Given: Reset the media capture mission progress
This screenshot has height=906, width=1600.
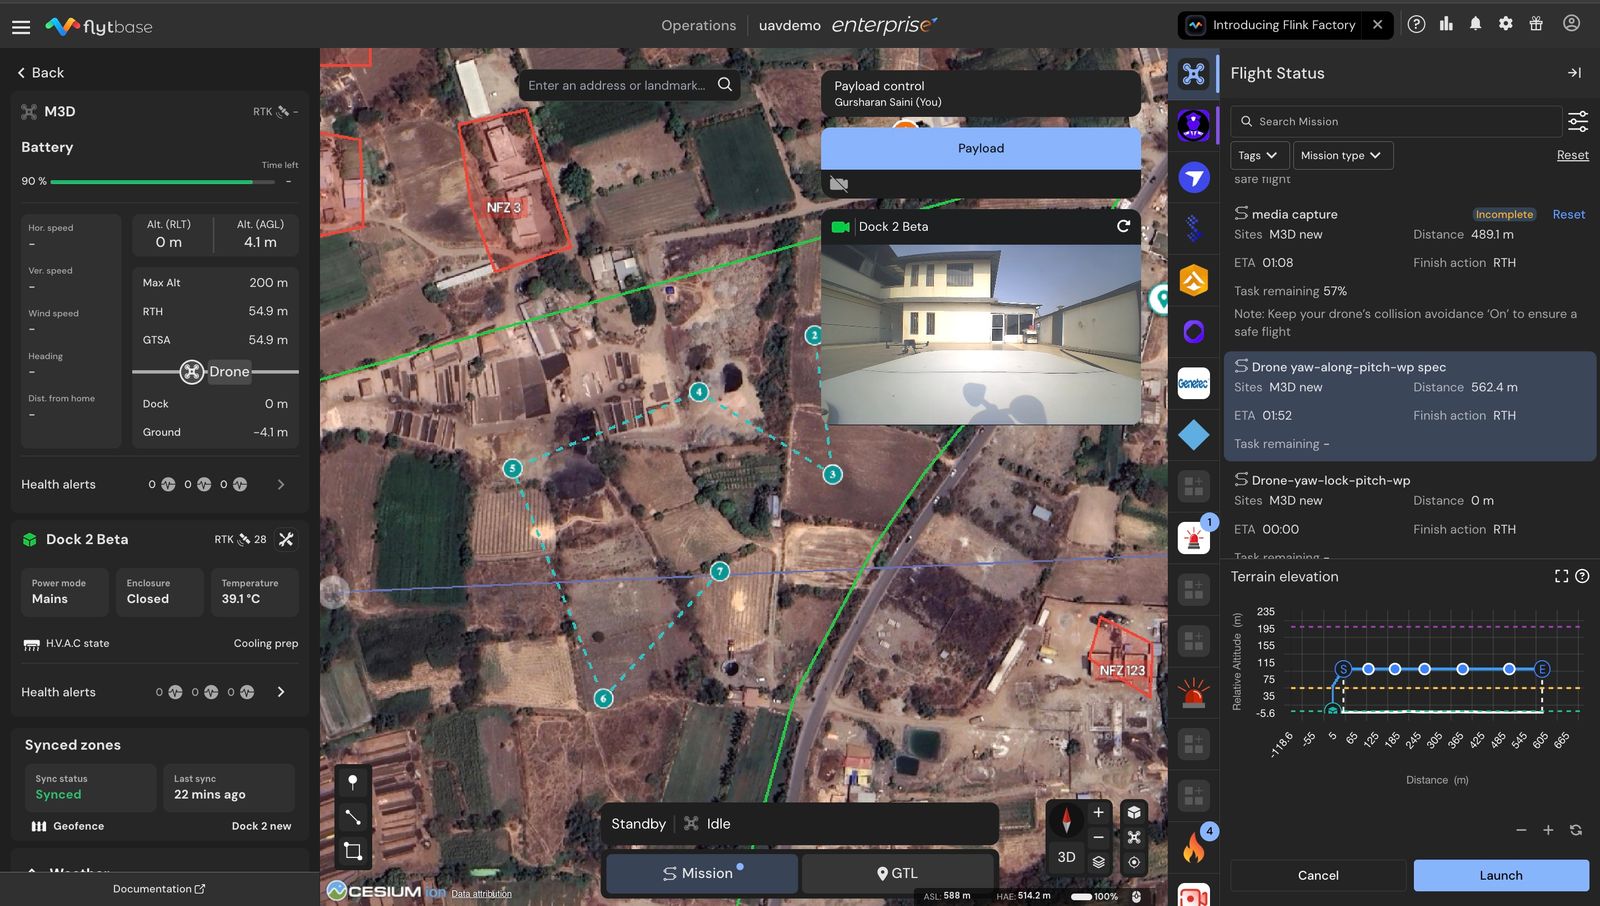Looking at the screenshot, I should [1568, 214].
